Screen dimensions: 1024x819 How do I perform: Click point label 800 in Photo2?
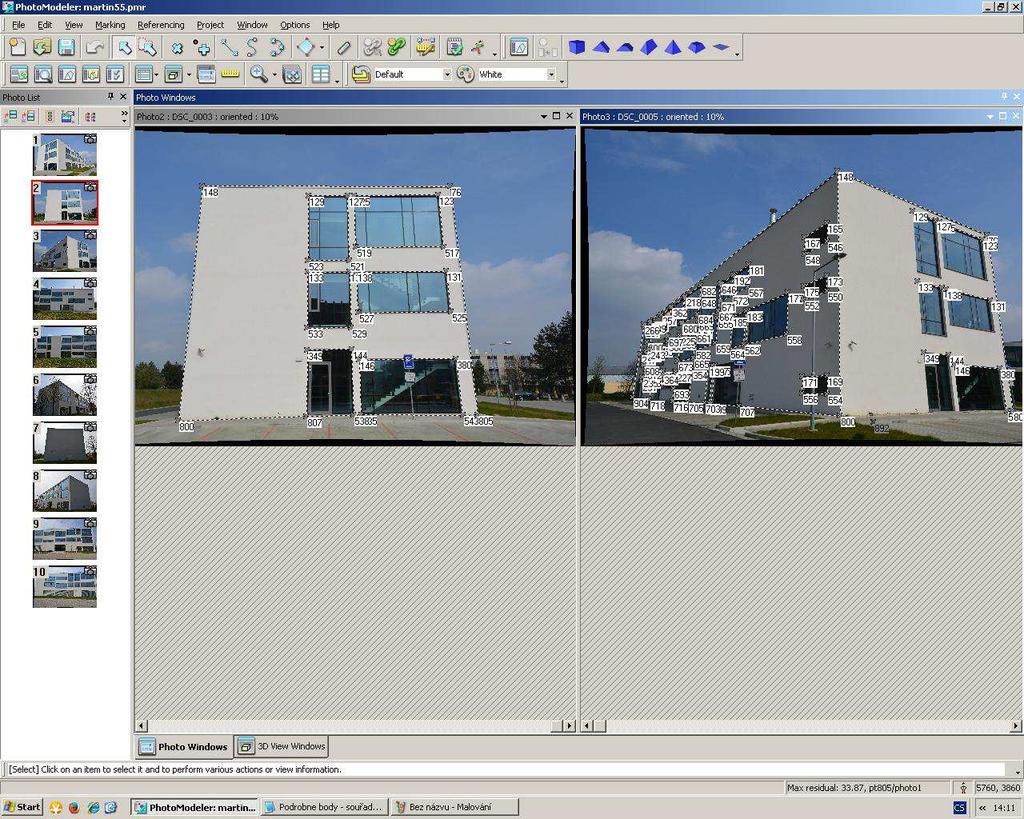(x=186, y=426)
